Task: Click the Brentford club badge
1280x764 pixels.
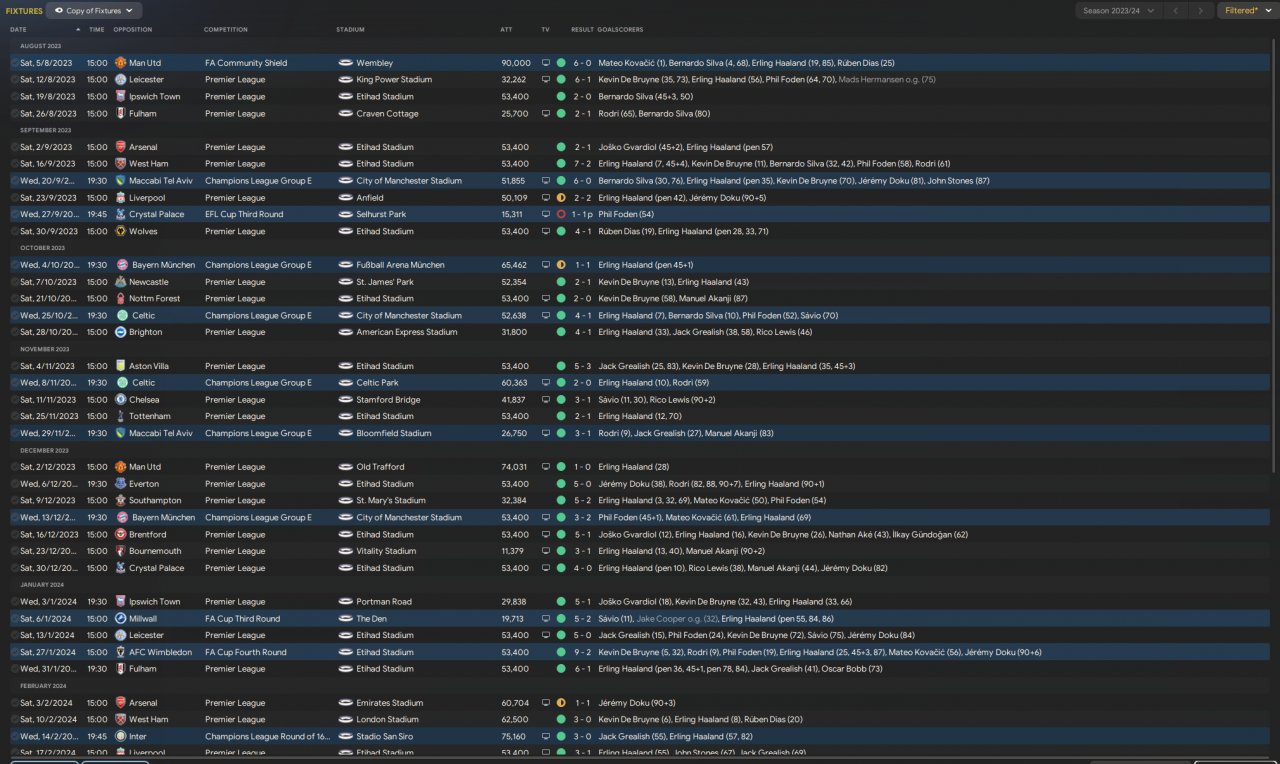Action: coord(120,534)
